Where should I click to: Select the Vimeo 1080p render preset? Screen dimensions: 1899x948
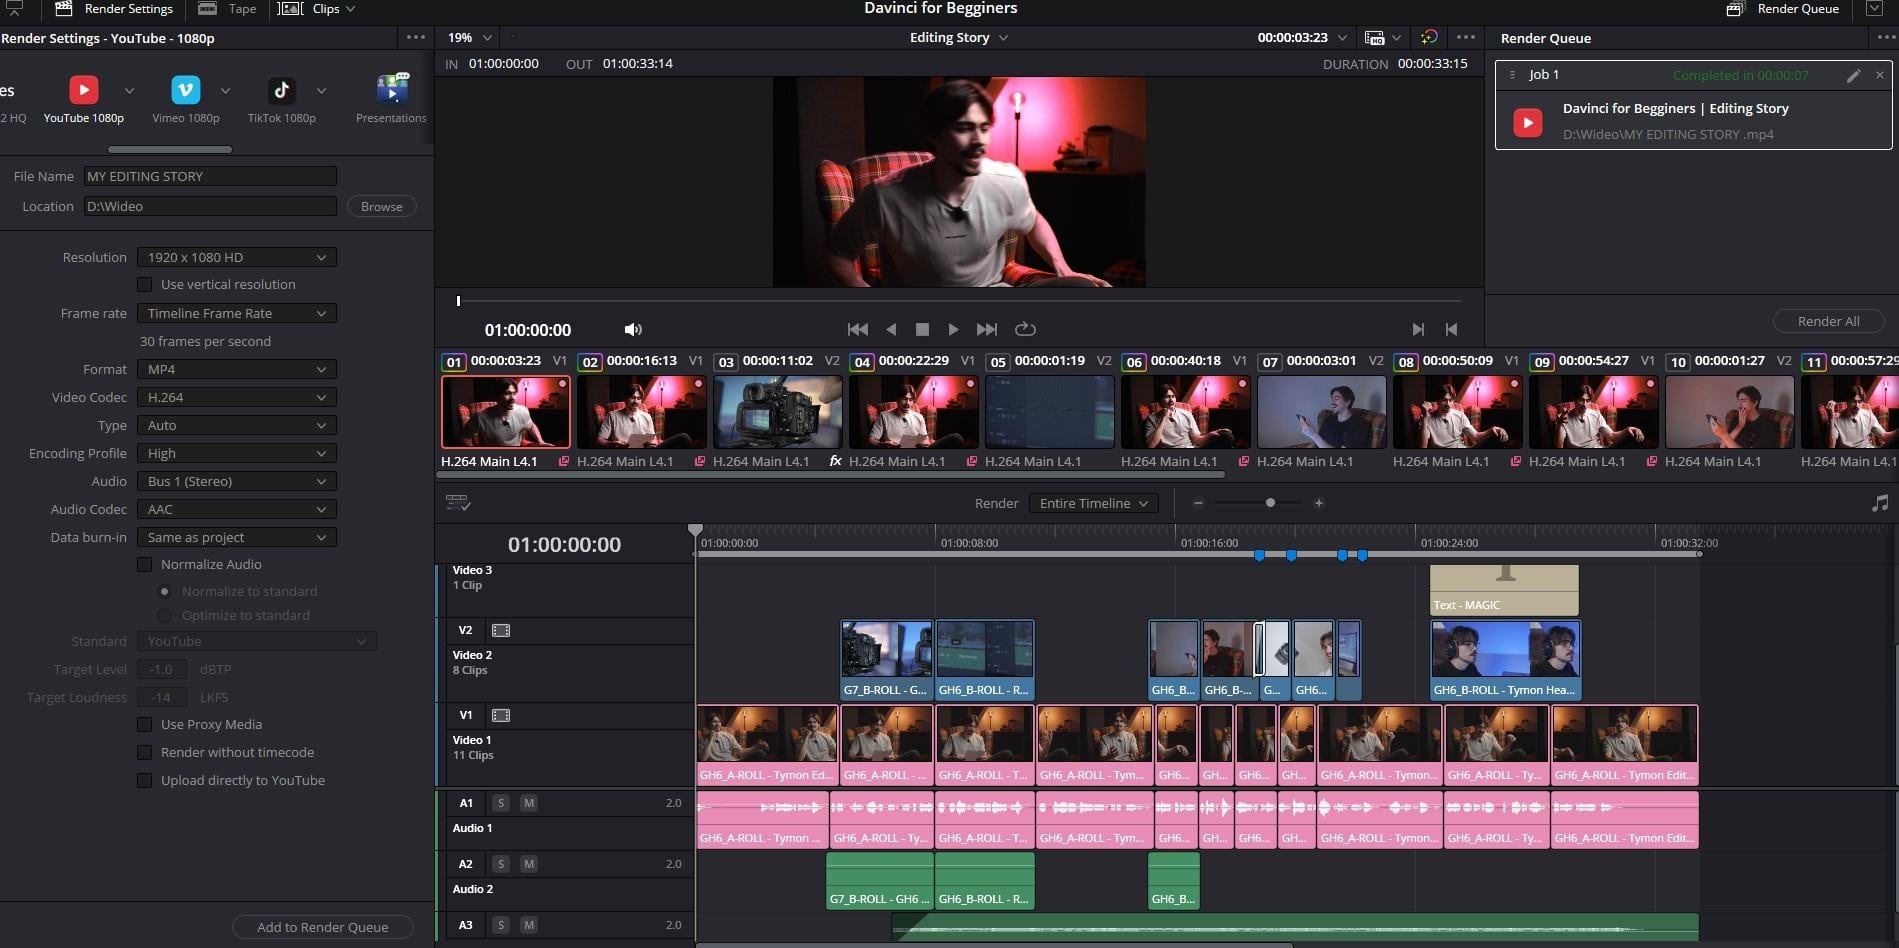tap(186, 99)
